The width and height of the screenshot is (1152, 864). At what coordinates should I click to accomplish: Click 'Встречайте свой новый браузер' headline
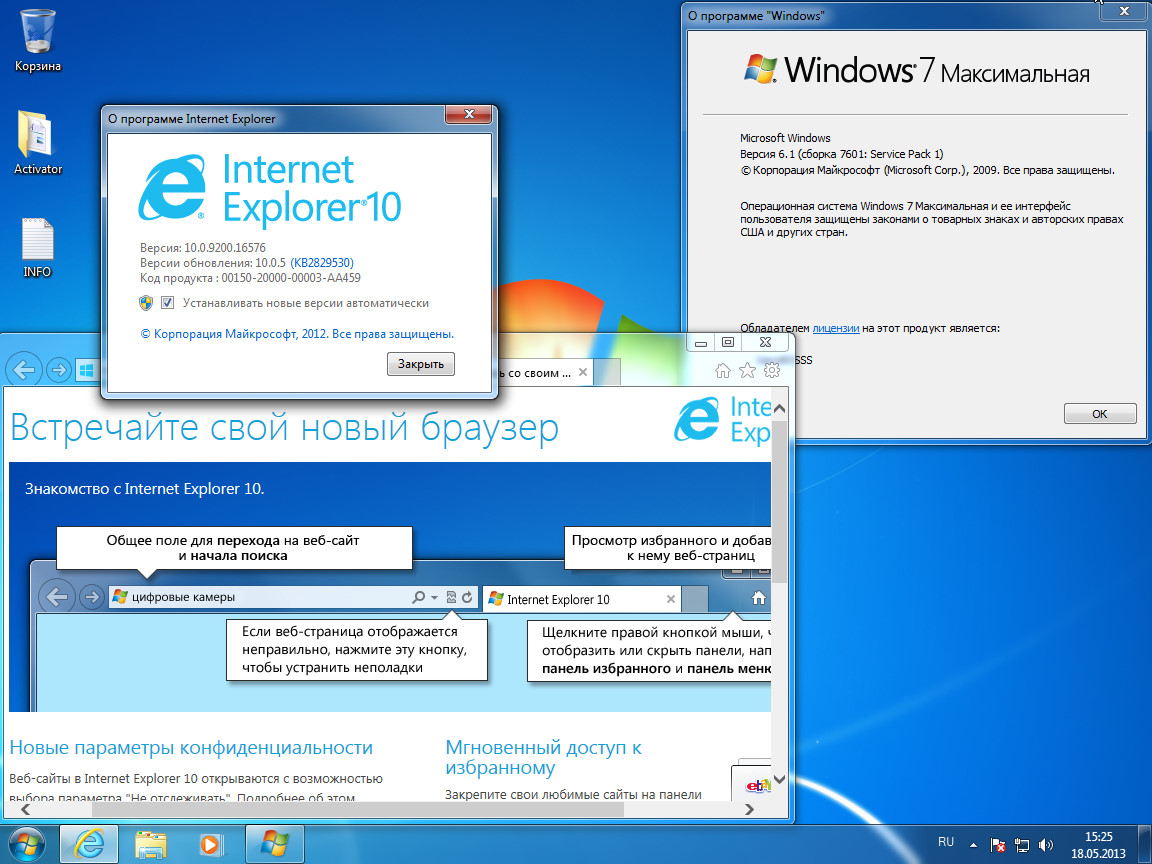pyautogui.click(x=284, y=428)
